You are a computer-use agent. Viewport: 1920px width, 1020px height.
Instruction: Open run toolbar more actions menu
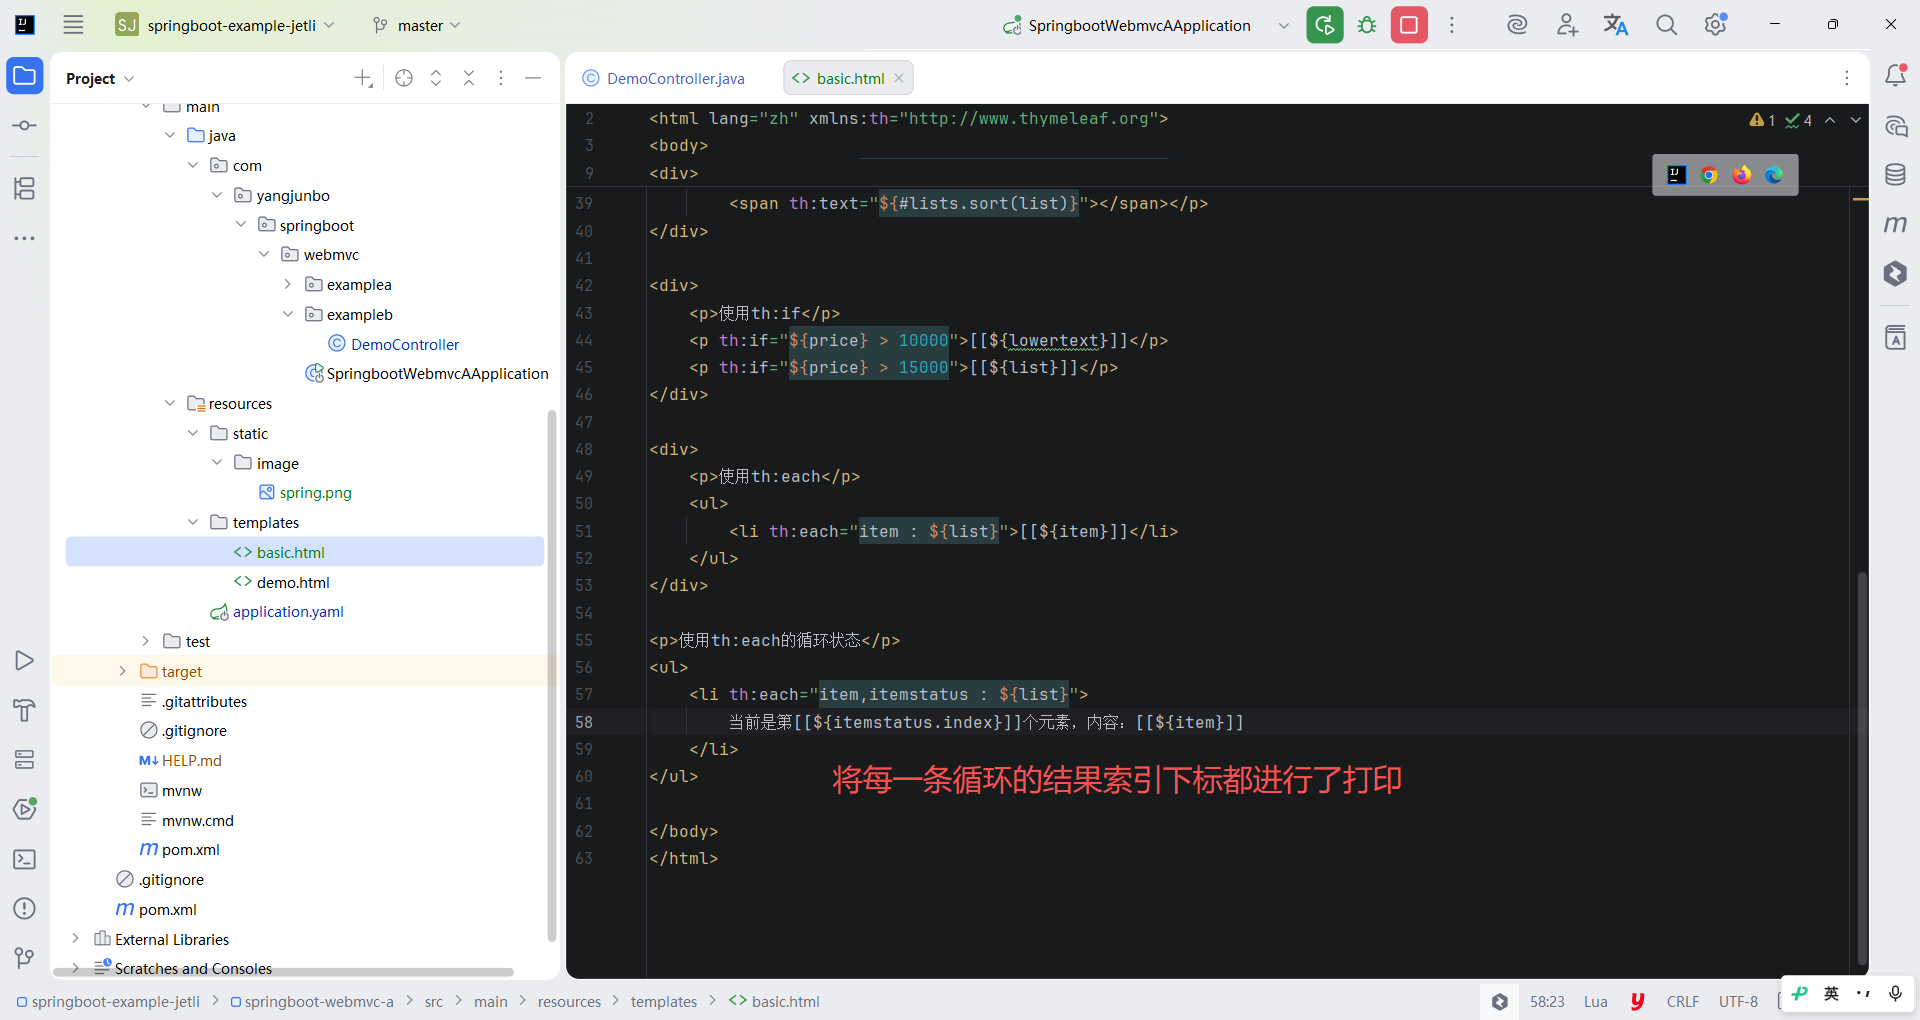tap(1452, 25)
